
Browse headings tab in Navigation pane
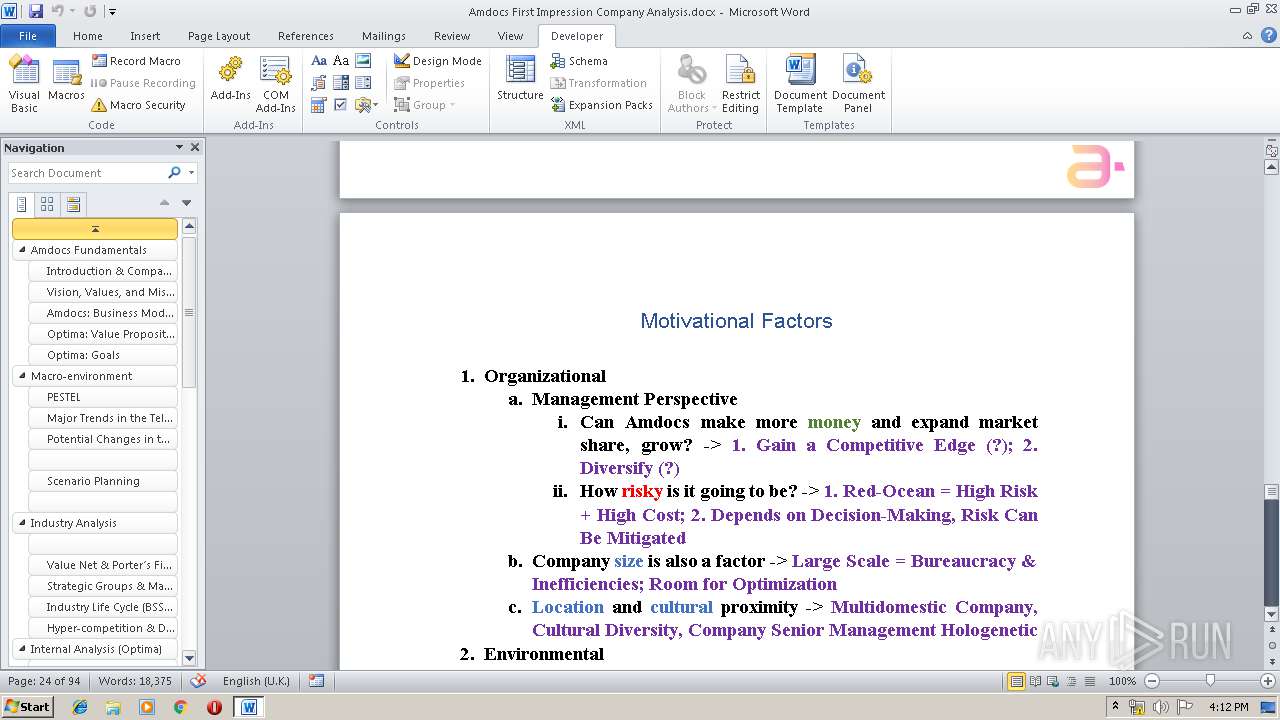(x=22, y=204)
